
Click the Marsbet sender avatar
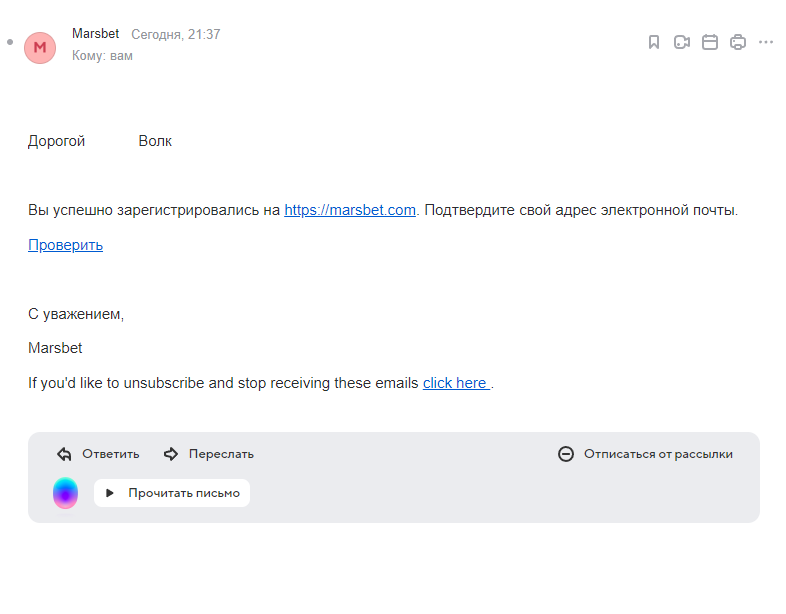point(40,48)
